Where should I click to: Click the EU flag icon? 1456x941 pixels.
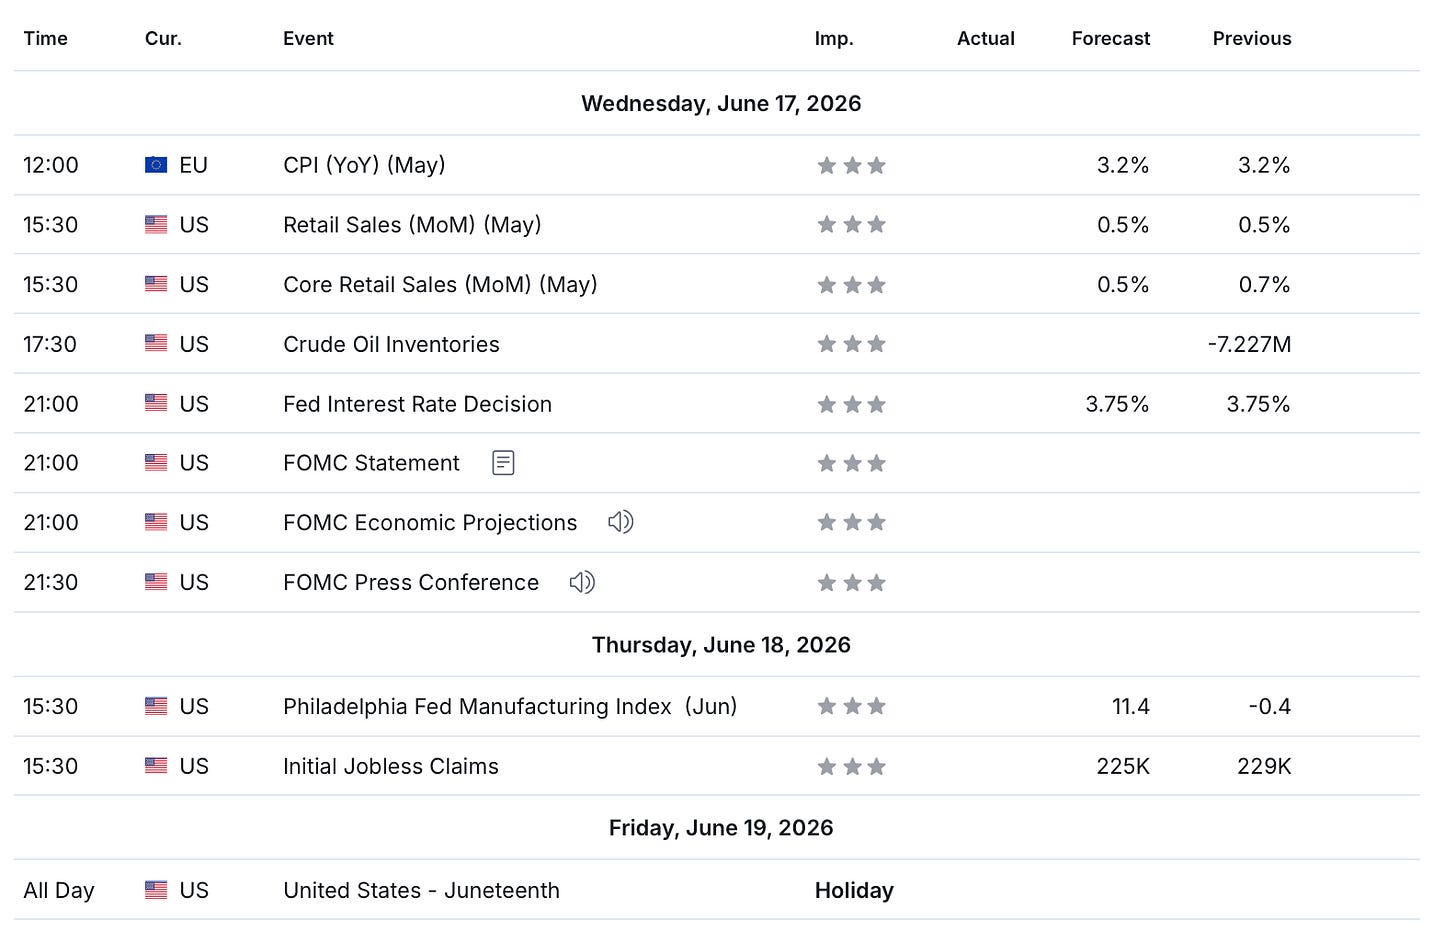click(156, 165)
